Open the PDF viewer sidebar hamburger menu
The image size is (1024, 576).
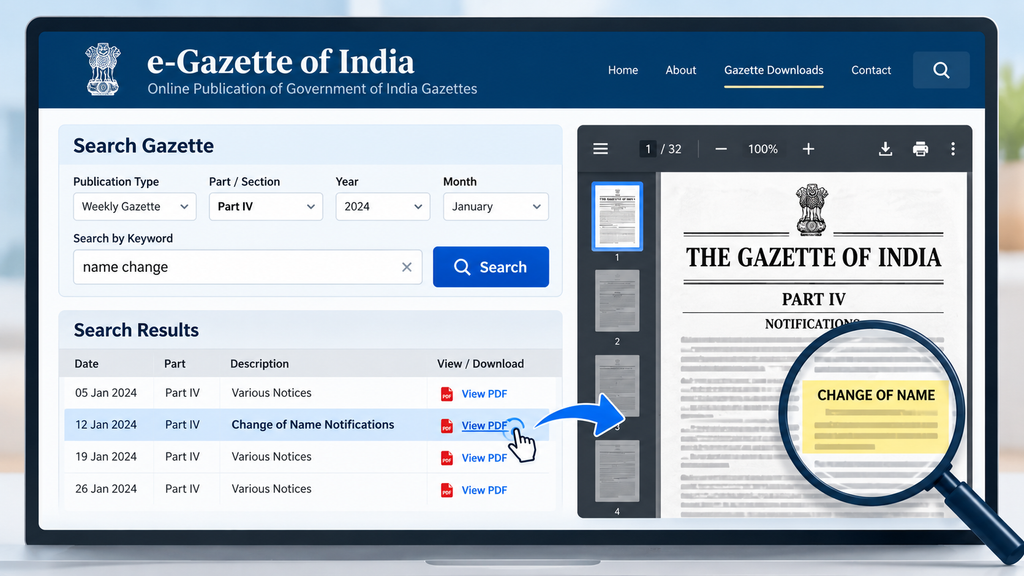pos(600,149)
